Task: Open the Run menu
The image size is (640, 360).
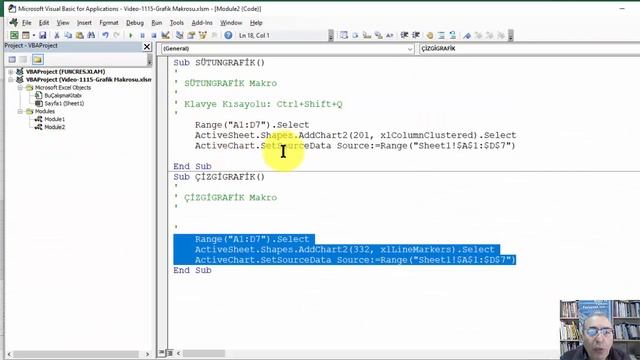Action: 156,23
